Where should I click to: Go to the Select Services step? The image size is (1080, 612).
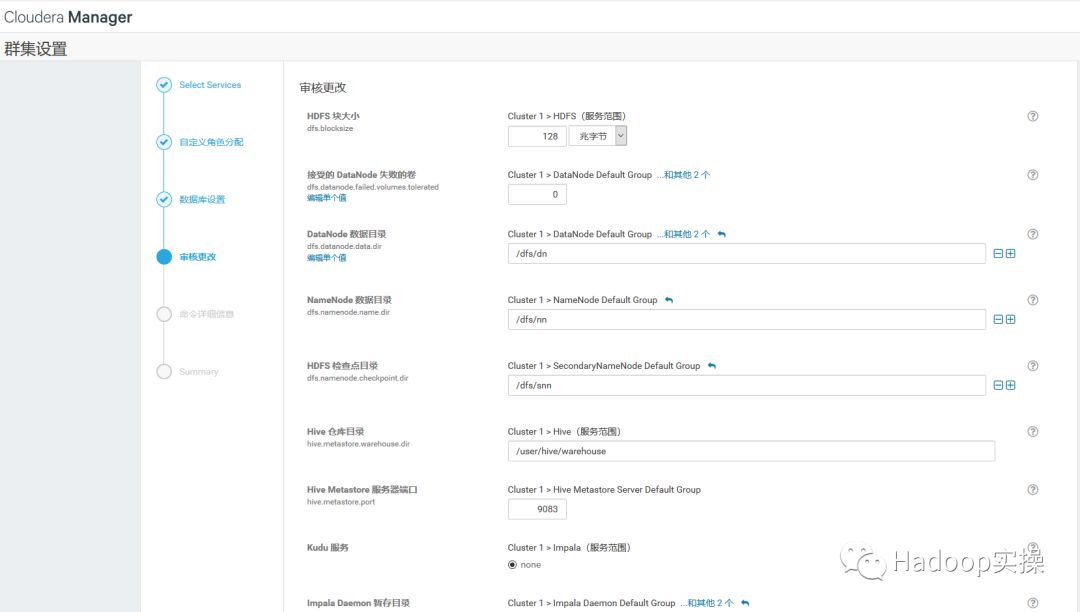(x=210, y=85)
